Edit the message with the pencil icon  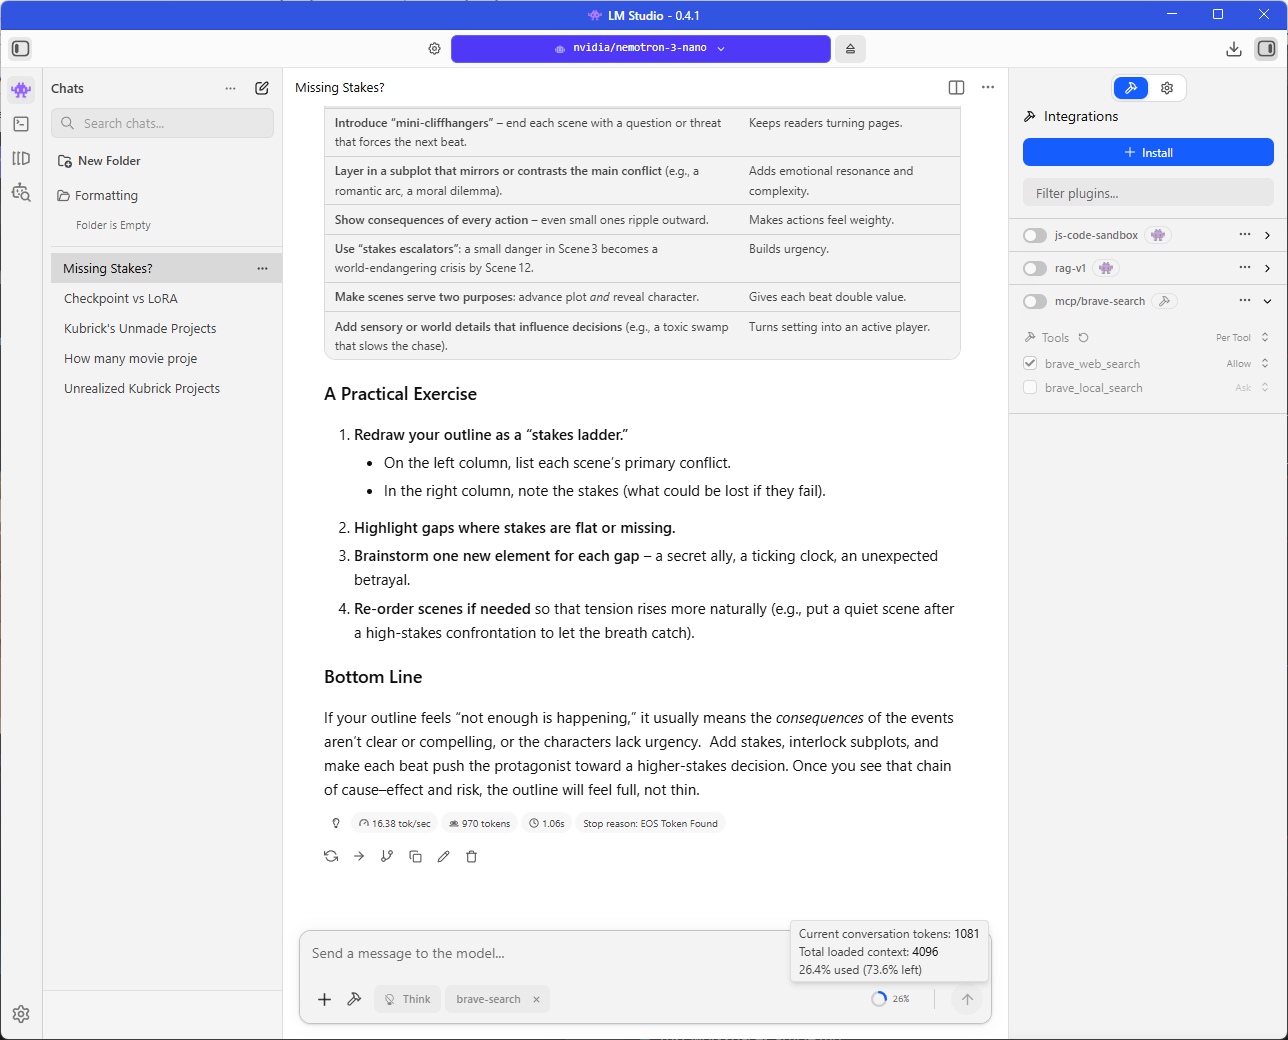(x=444, y=857)
